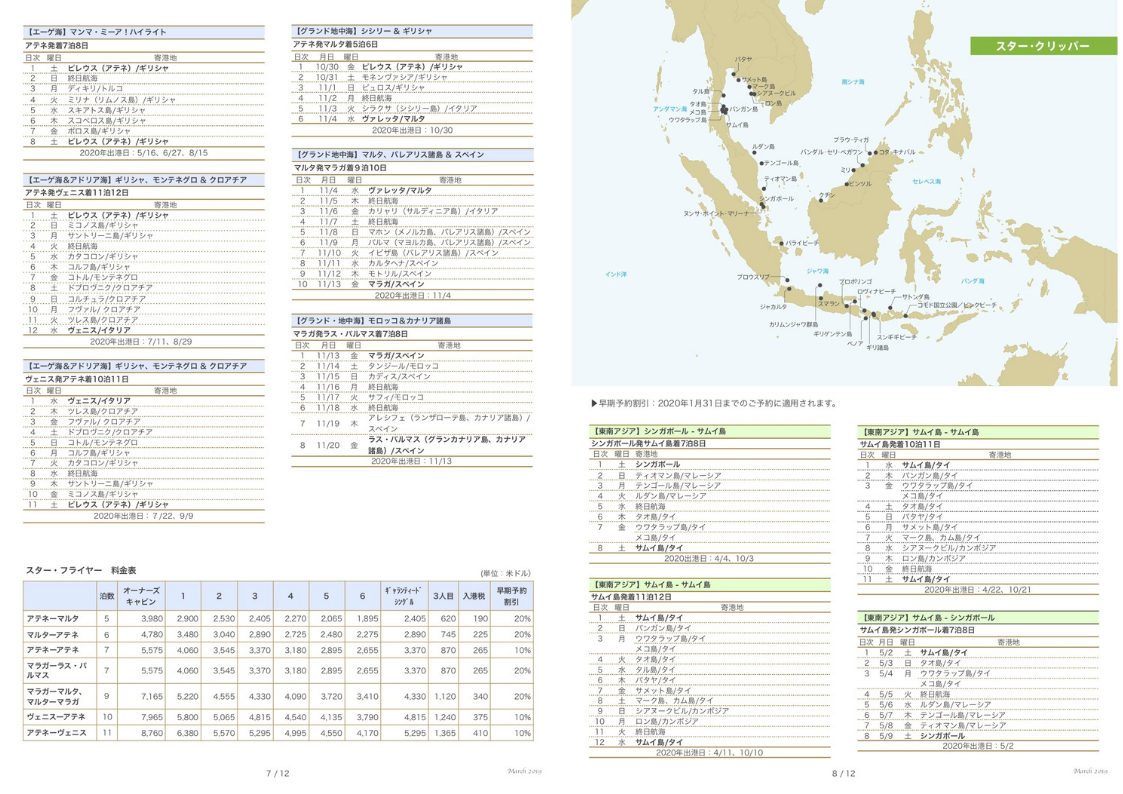Click departure dates '5/16、6/27、8/15'
Image resolution: width=1123 pixels, height=794 pixels.
click(x=174, y=152)
